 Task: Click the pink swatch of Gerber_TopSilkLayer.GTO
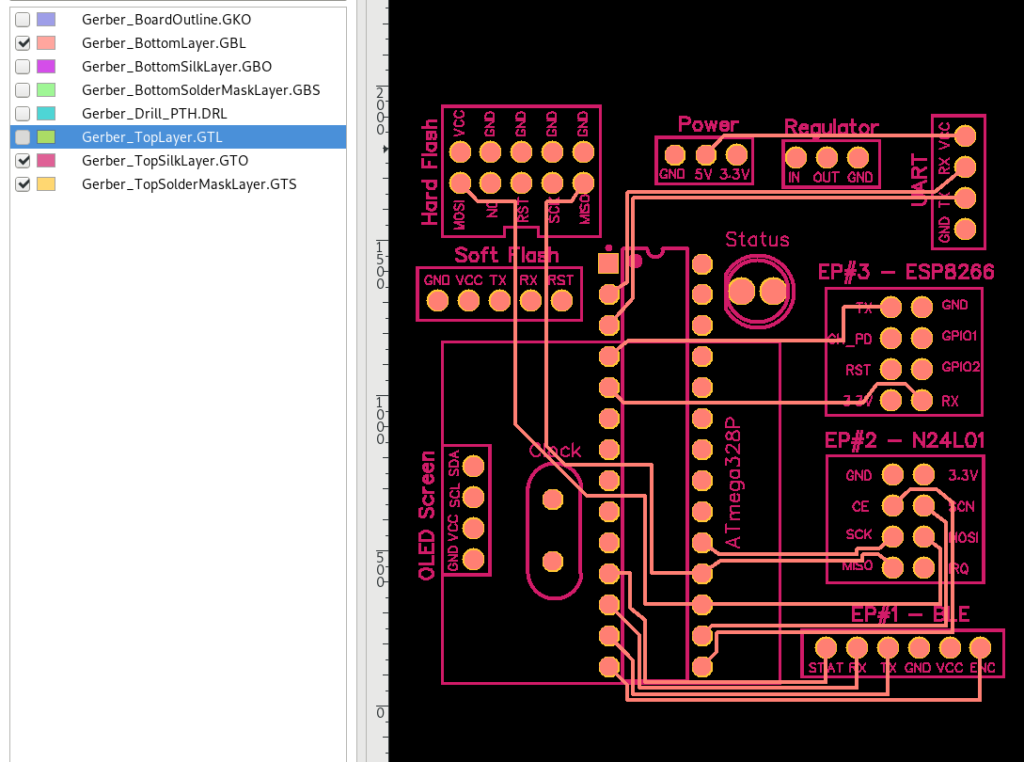(46, 161)
